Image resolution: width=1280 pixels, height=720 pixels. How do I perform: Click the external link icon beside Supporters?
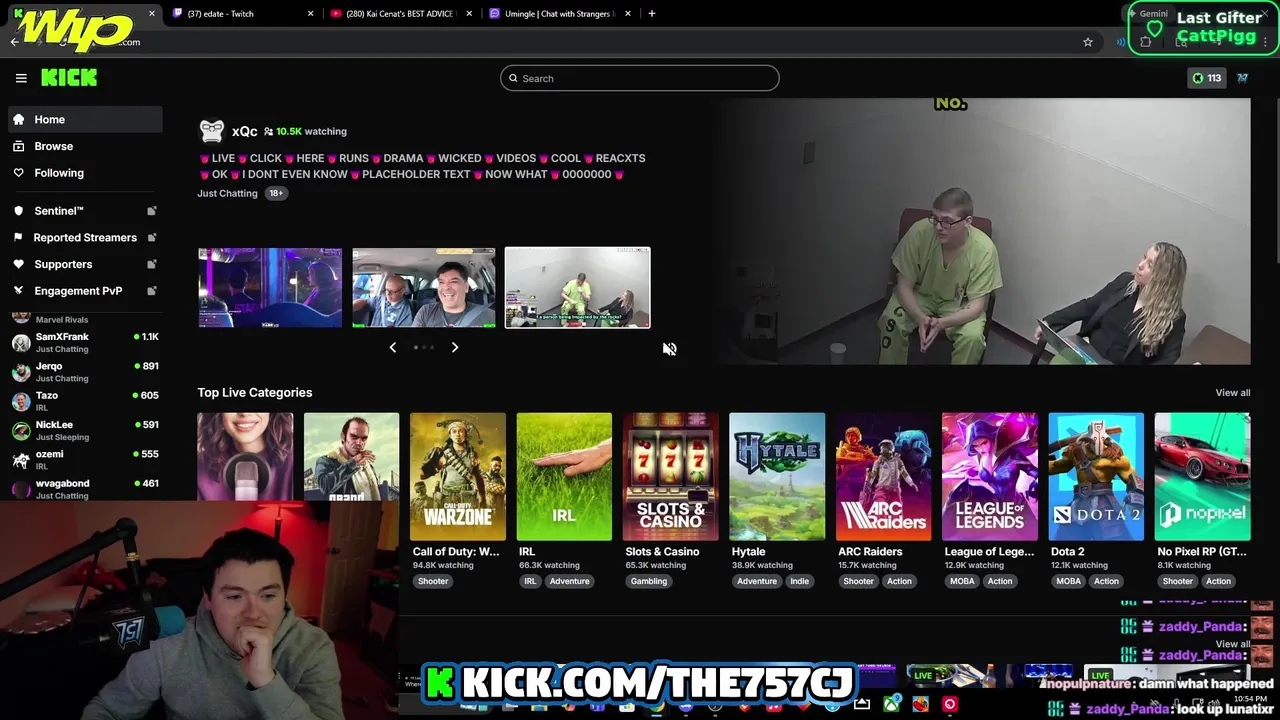coord(152,264)
